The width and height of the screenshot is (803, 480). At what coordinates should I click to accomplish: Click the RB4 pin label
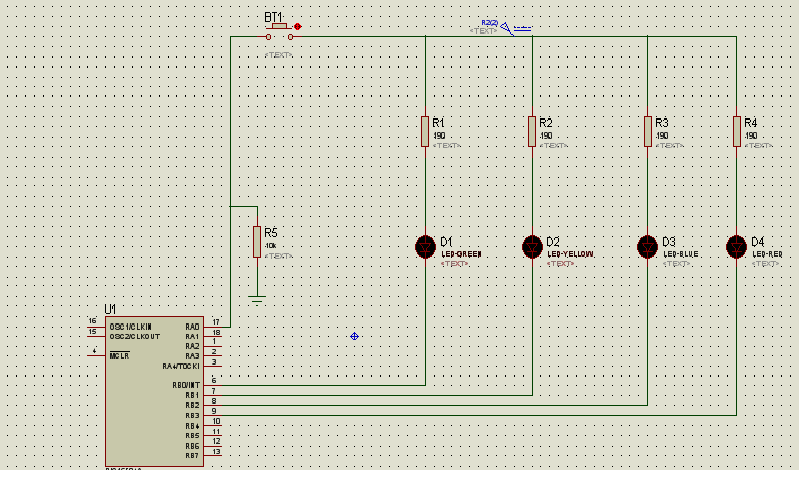(x=193, y=426)
